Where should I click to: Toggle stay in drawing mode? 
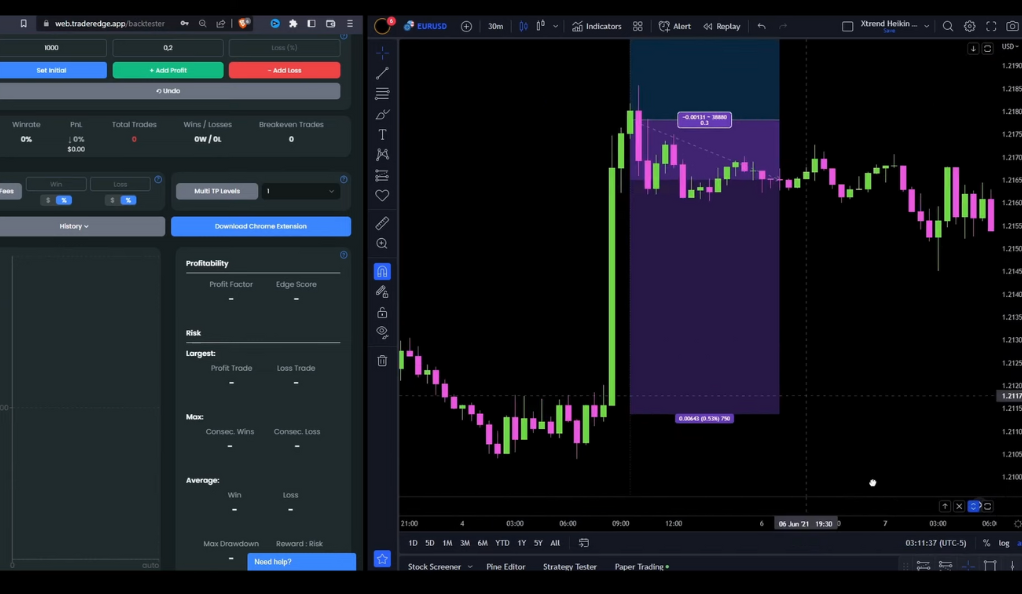[x=382, y=292]
